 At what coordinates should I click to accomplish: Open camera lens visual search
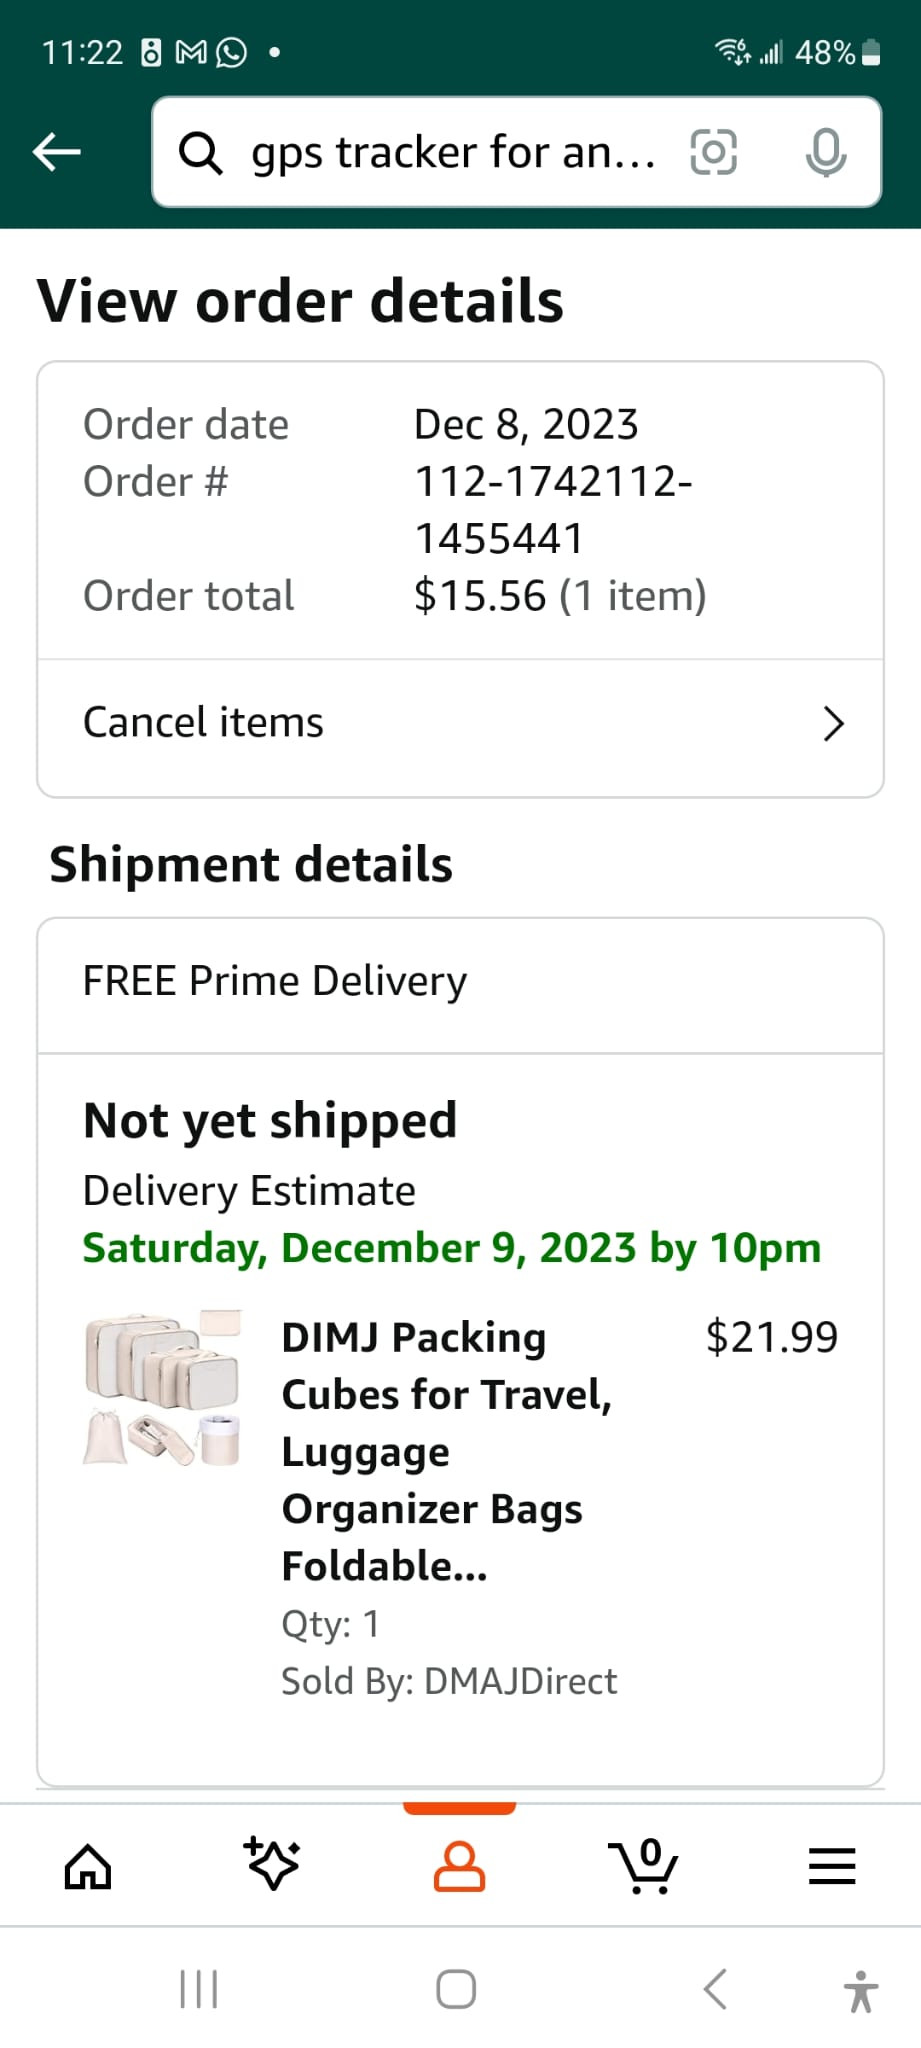(x=713, y=152)
